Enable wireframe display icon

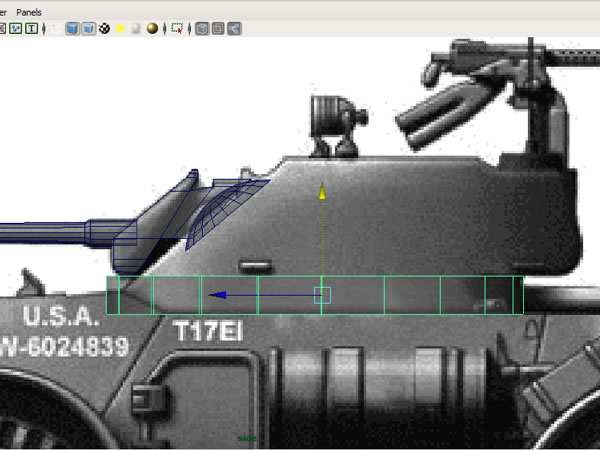(56, 28)
